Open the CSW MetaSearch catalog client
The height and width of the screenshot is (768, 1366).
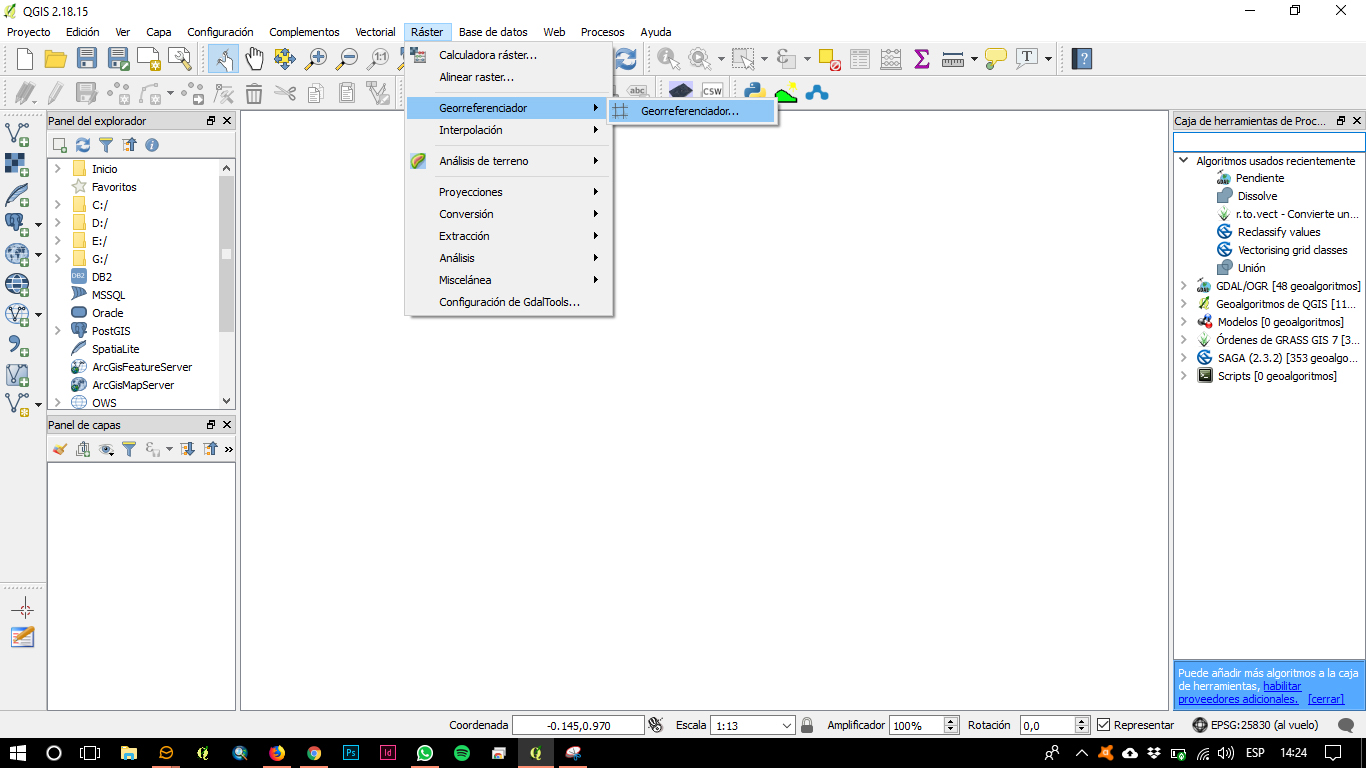[x=712, y=90]
